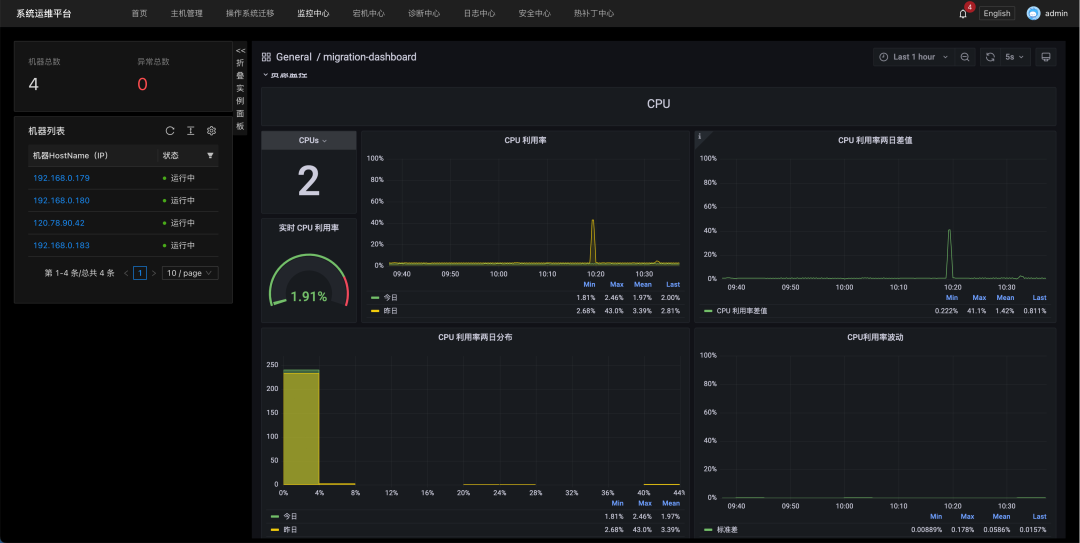This screenshot has height=543, width=1080.
Task: Open CPU 利用率两日分布 panel title menu
Action: click(475, 337)
